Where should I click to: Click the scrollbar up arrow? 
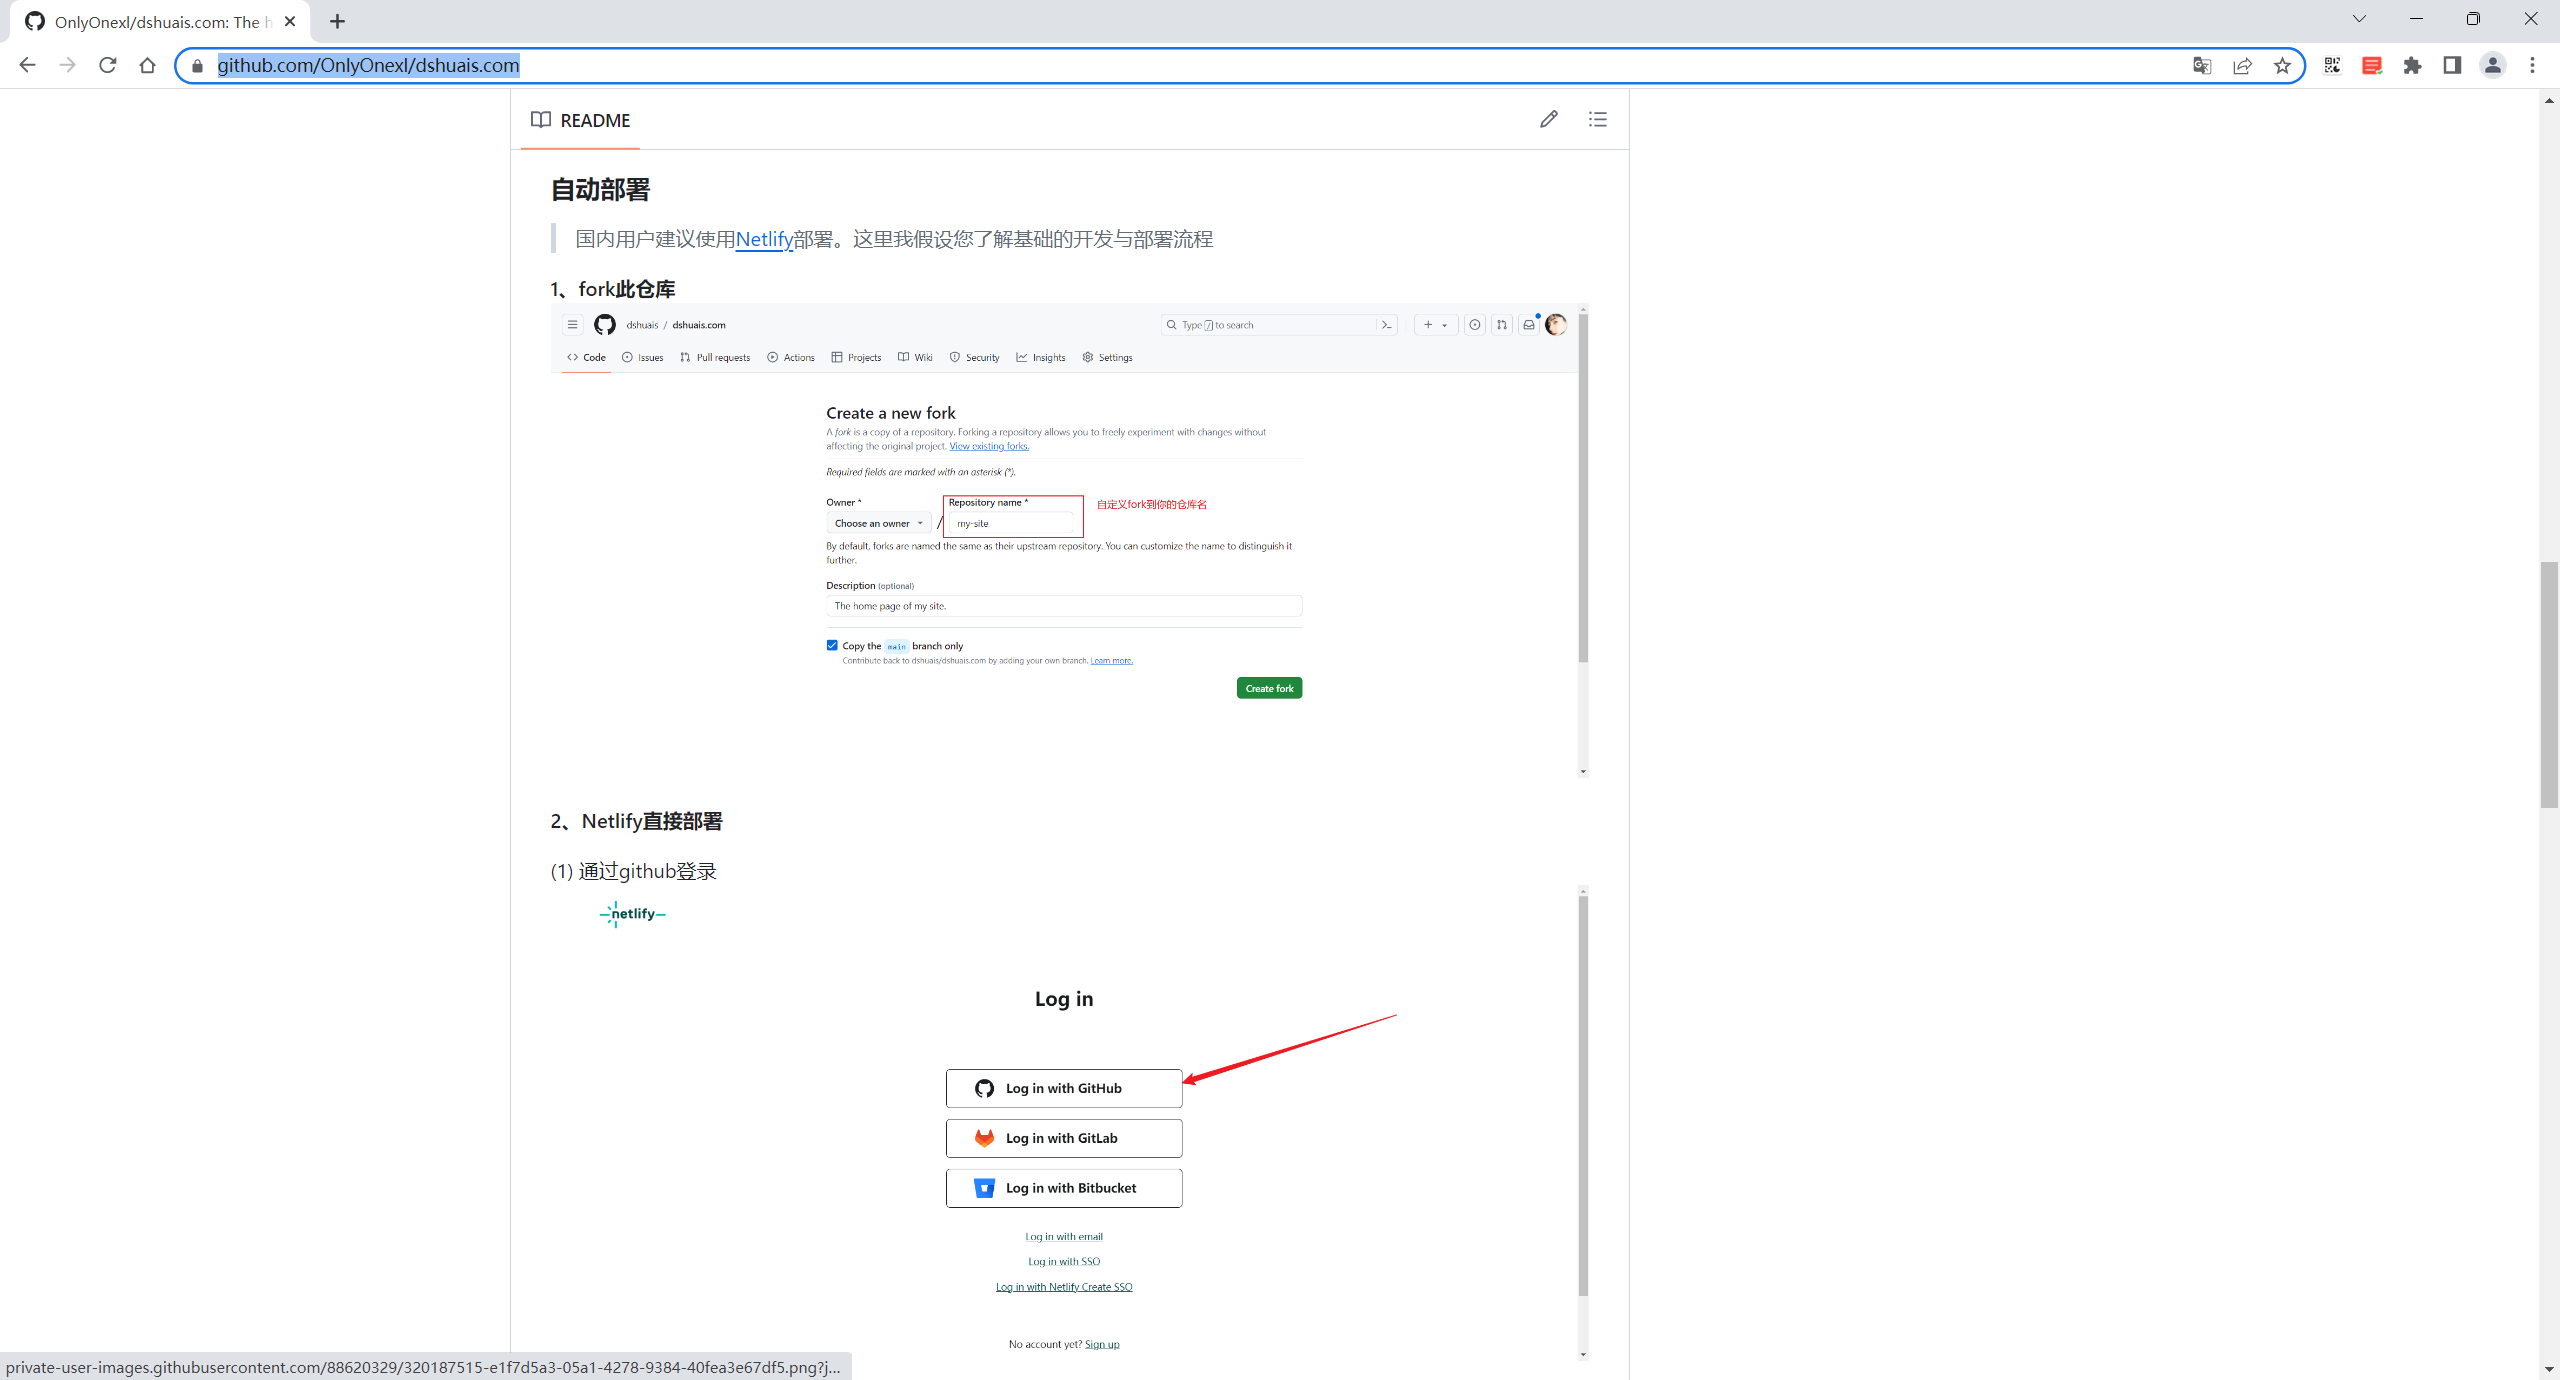pyautogui.click(x=2549, y=99)
